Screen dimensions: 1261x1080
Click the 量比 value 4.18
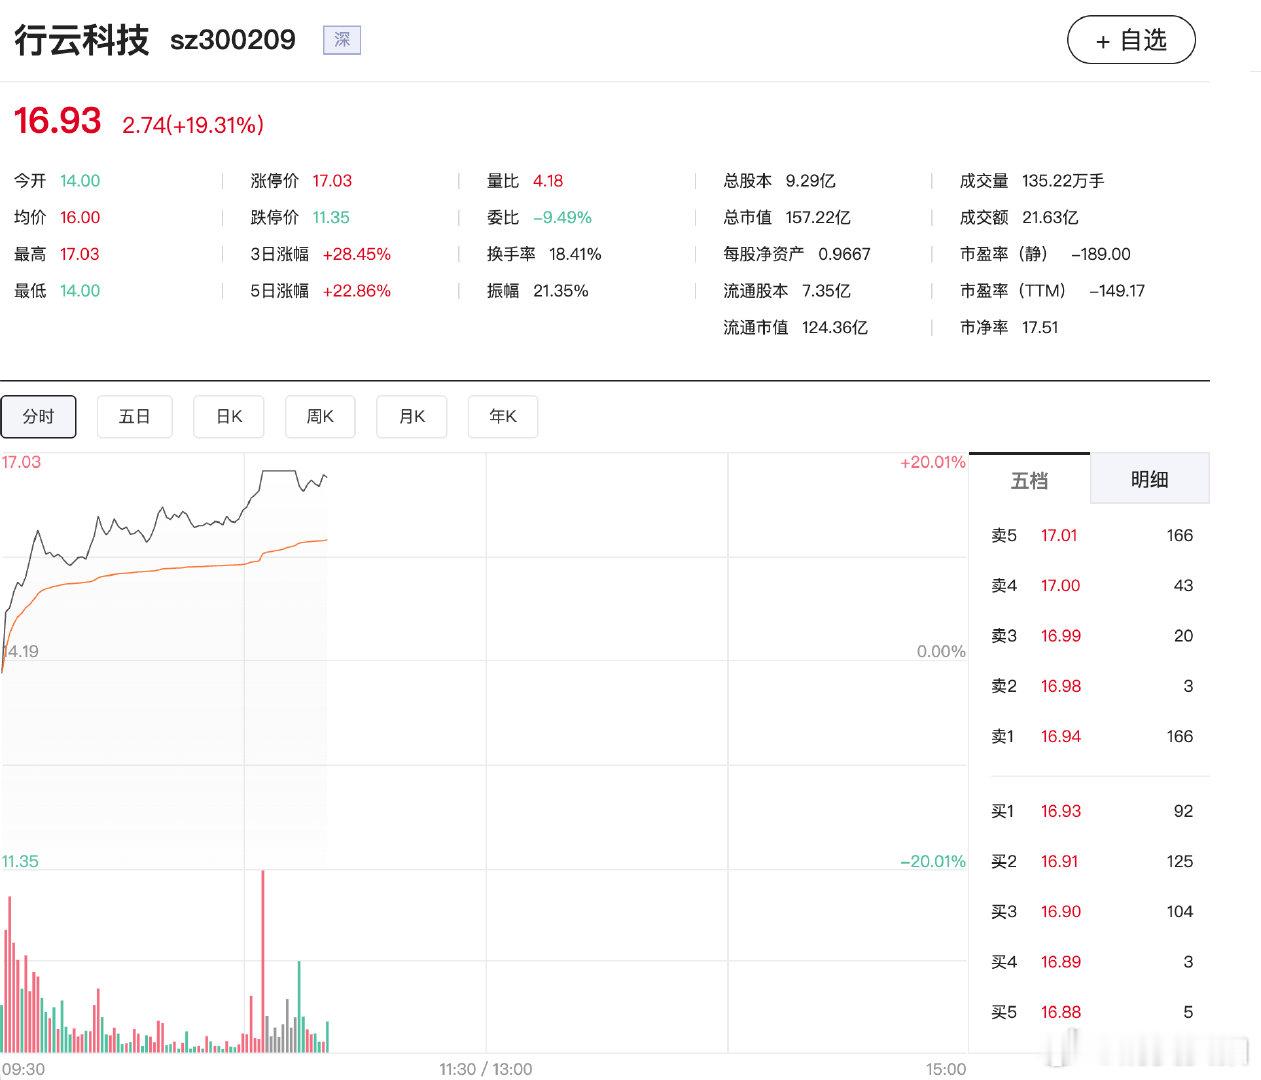pos(548,181)
